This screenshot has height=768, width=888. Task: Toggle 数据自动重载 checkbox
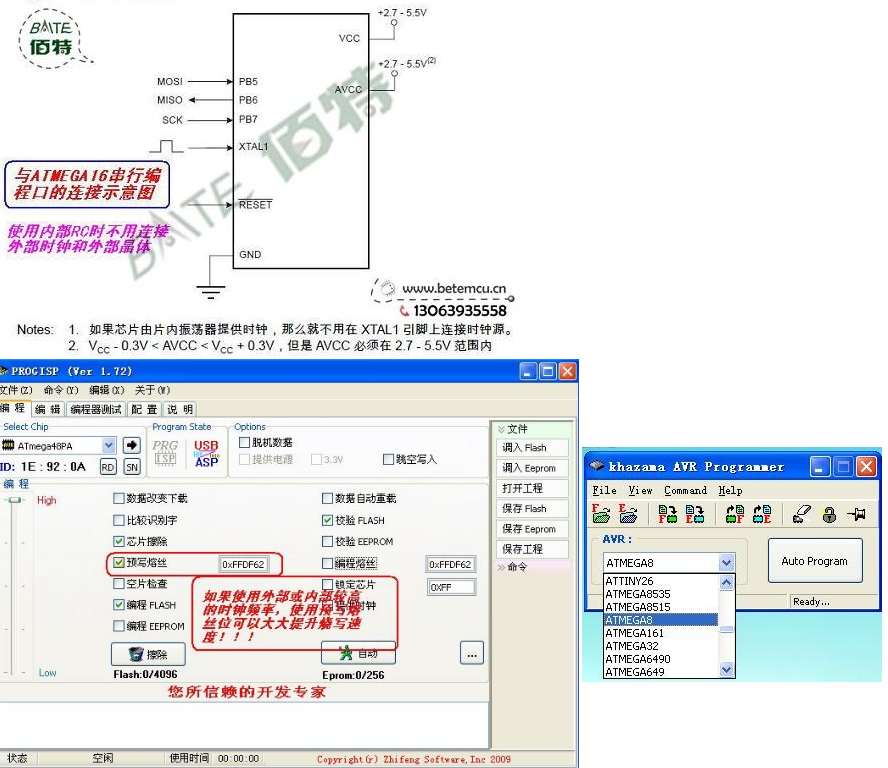(x=327, y=498)
